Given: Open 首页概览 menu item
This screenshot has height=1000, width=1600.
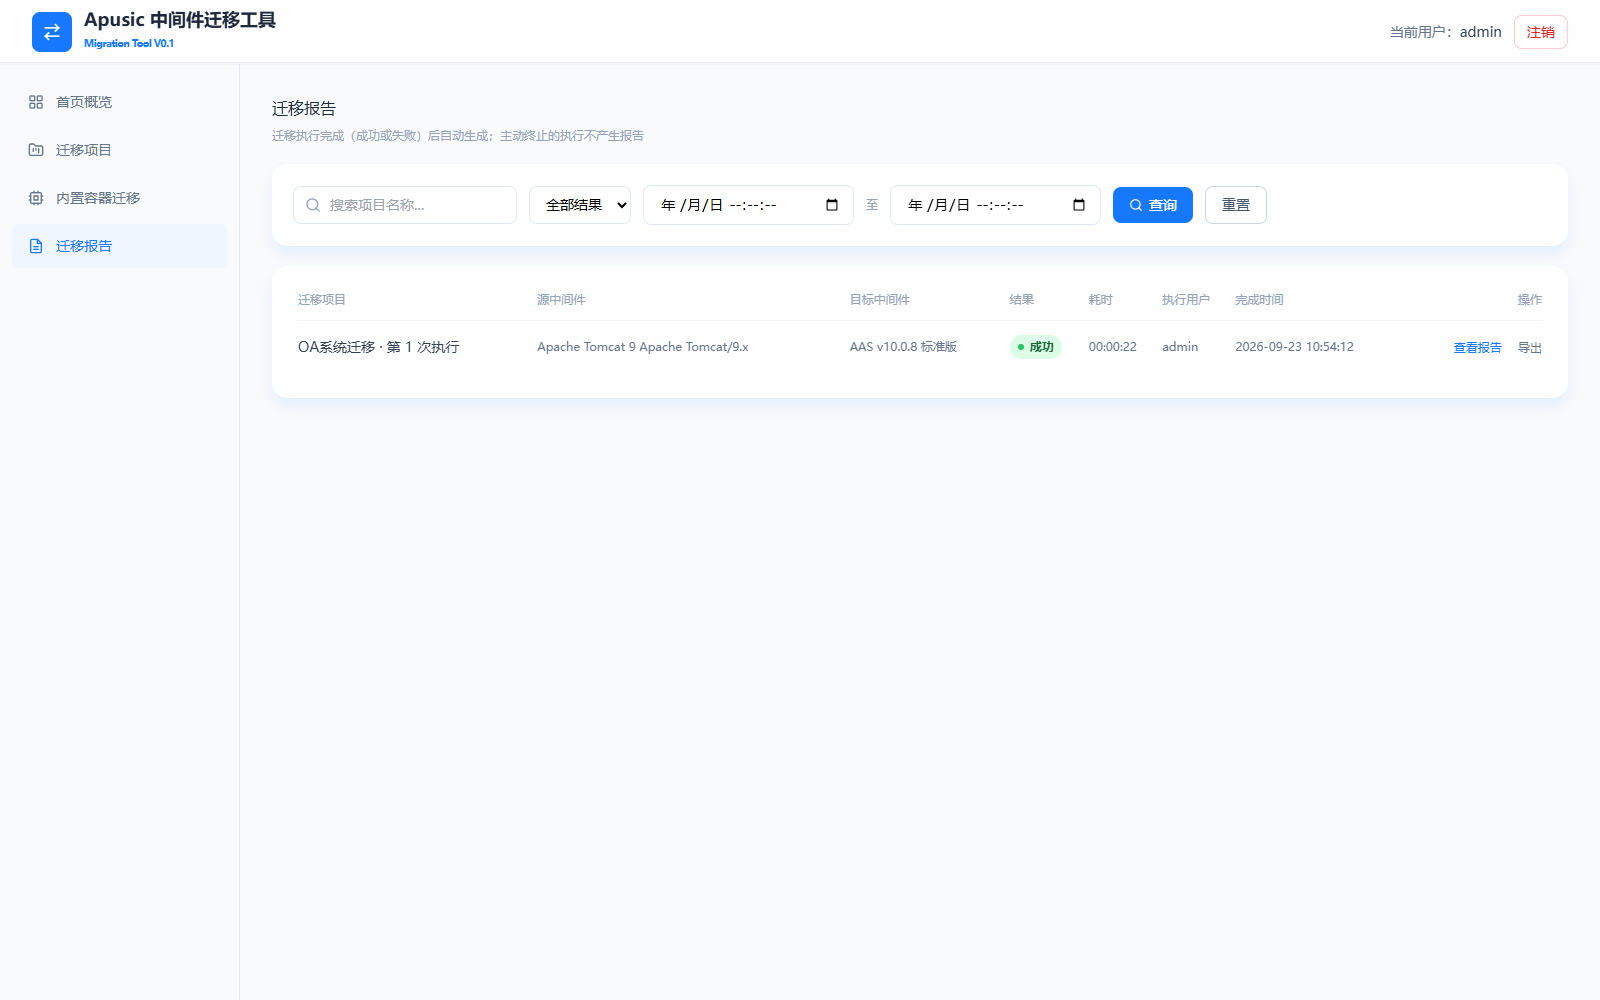Looking at the screenshot, I should tap(120, 102).
